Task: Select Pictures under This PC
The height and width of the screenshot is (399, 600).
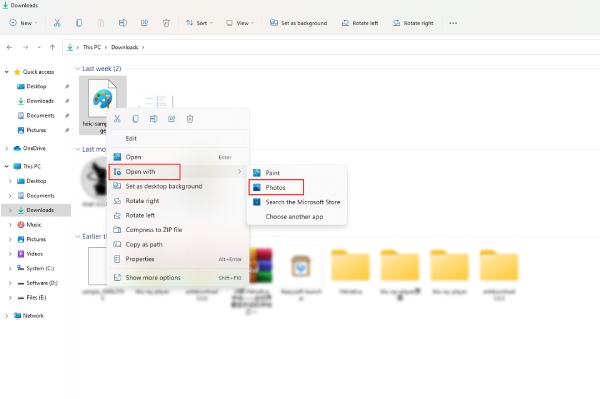Action: pyautogui.click(x=36, y=239)
